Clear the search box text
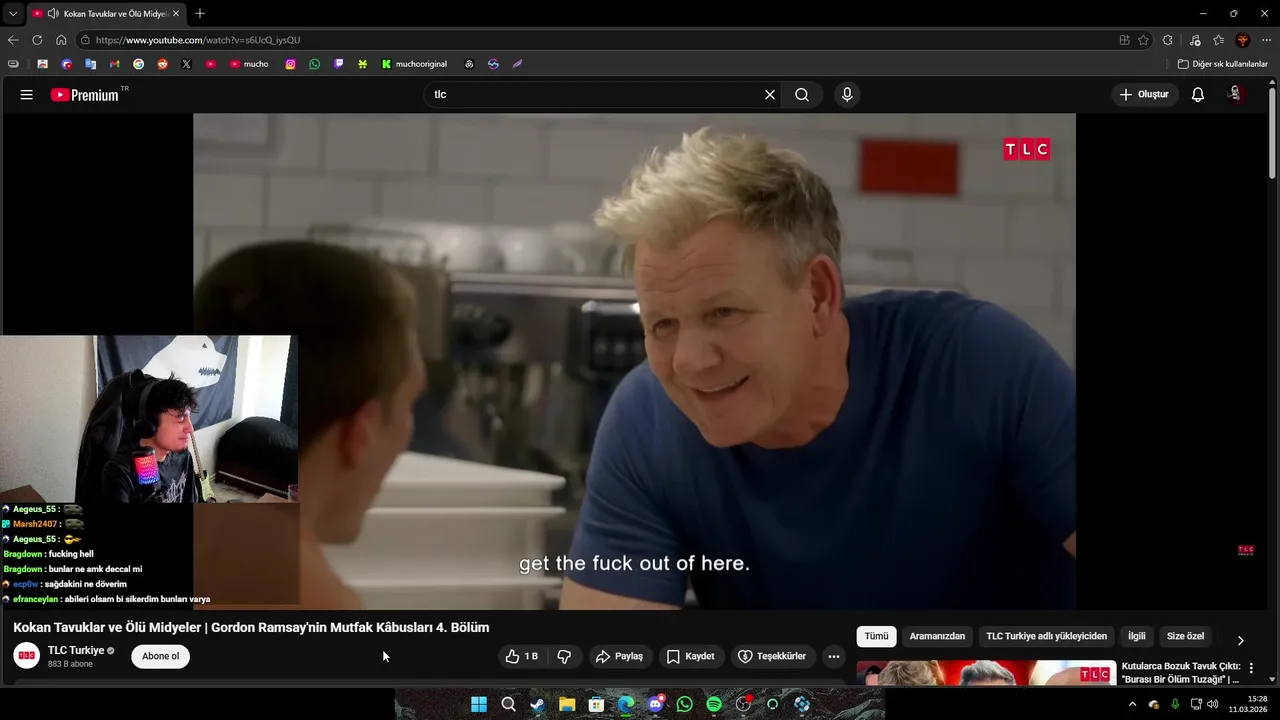Viewport: 1280px width, 720px height. 770,94
